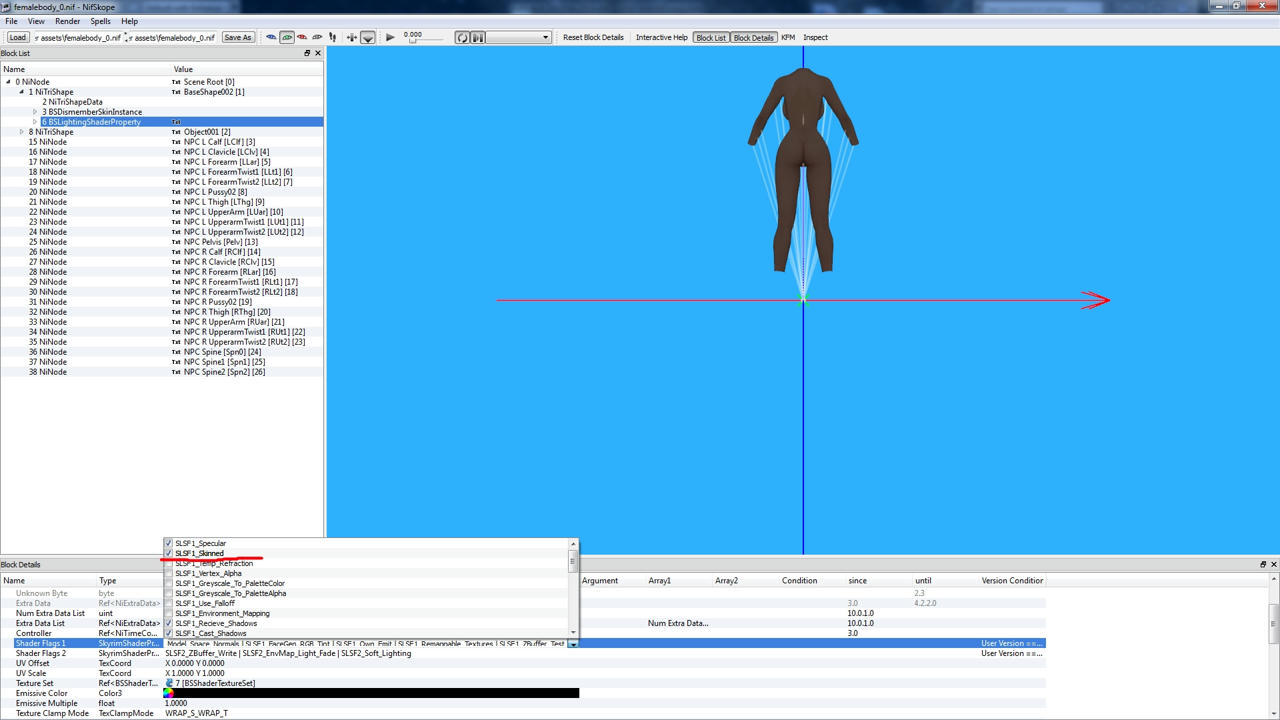
Task: Expand 3 BSDismemberSkinInstance node
Action: (x=35, y=112)
